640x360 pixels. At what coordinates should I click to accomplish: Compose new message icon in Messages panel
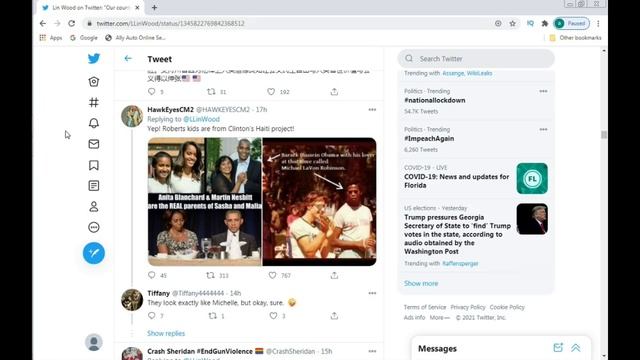tap(558, 348)
